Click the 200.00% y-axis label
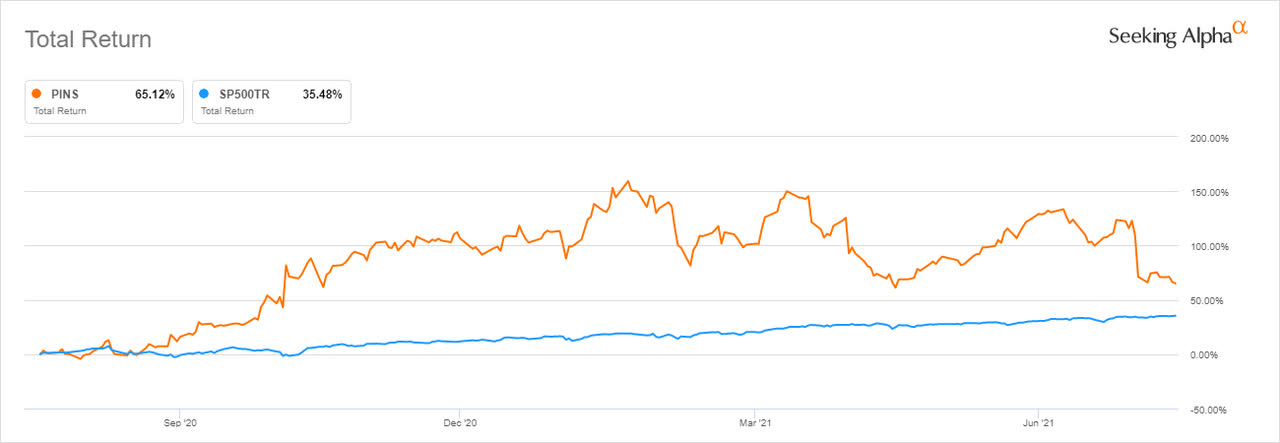Screen dimensions: 1280x443 click(1203, 139)
